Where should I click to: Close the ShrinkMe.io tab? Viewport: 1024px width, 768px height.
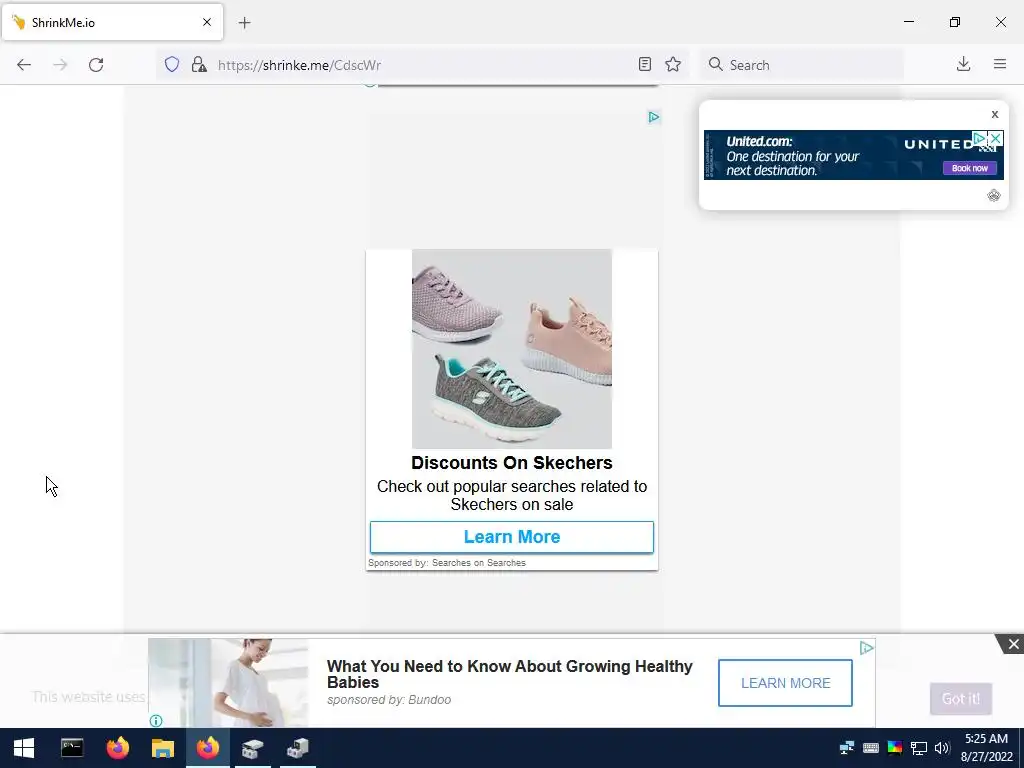(x=207, y=22)
